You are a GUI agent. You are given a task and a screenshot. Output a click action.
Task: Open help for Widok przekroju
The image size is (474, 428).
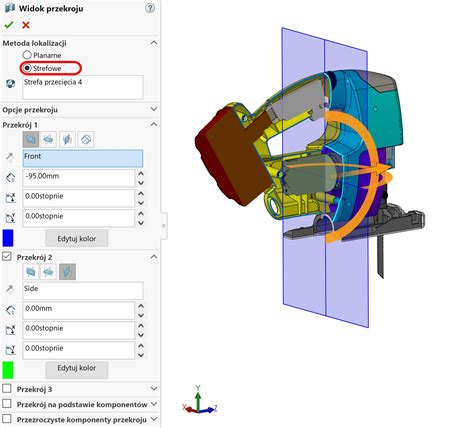pyautogui.click(x=150, y=8)
